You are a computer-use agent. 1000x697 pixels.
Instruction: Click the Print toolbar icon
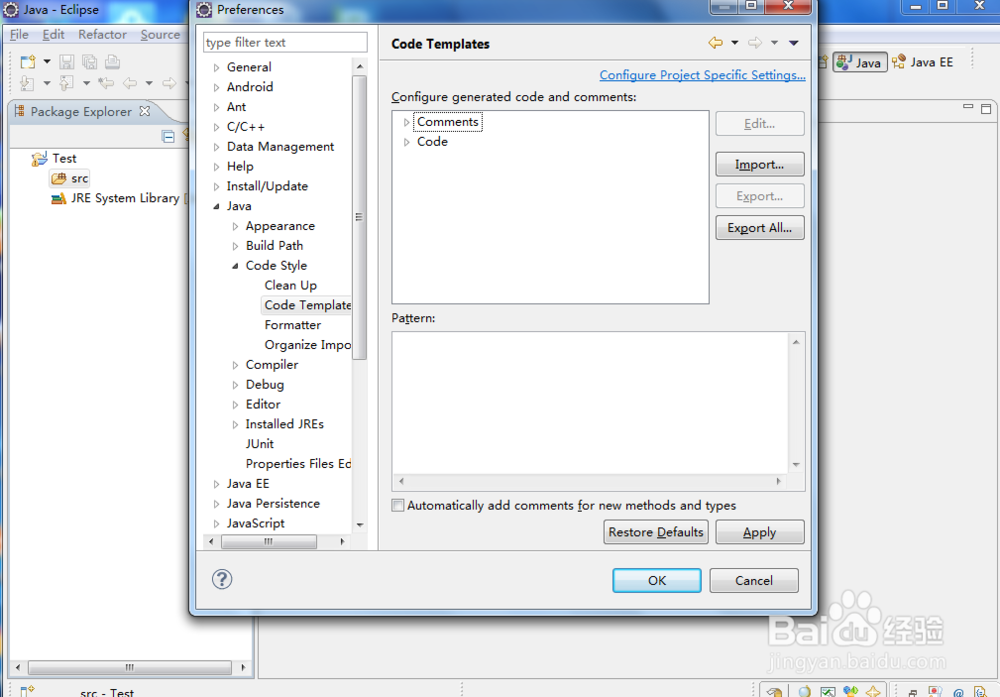pos(112,62)
